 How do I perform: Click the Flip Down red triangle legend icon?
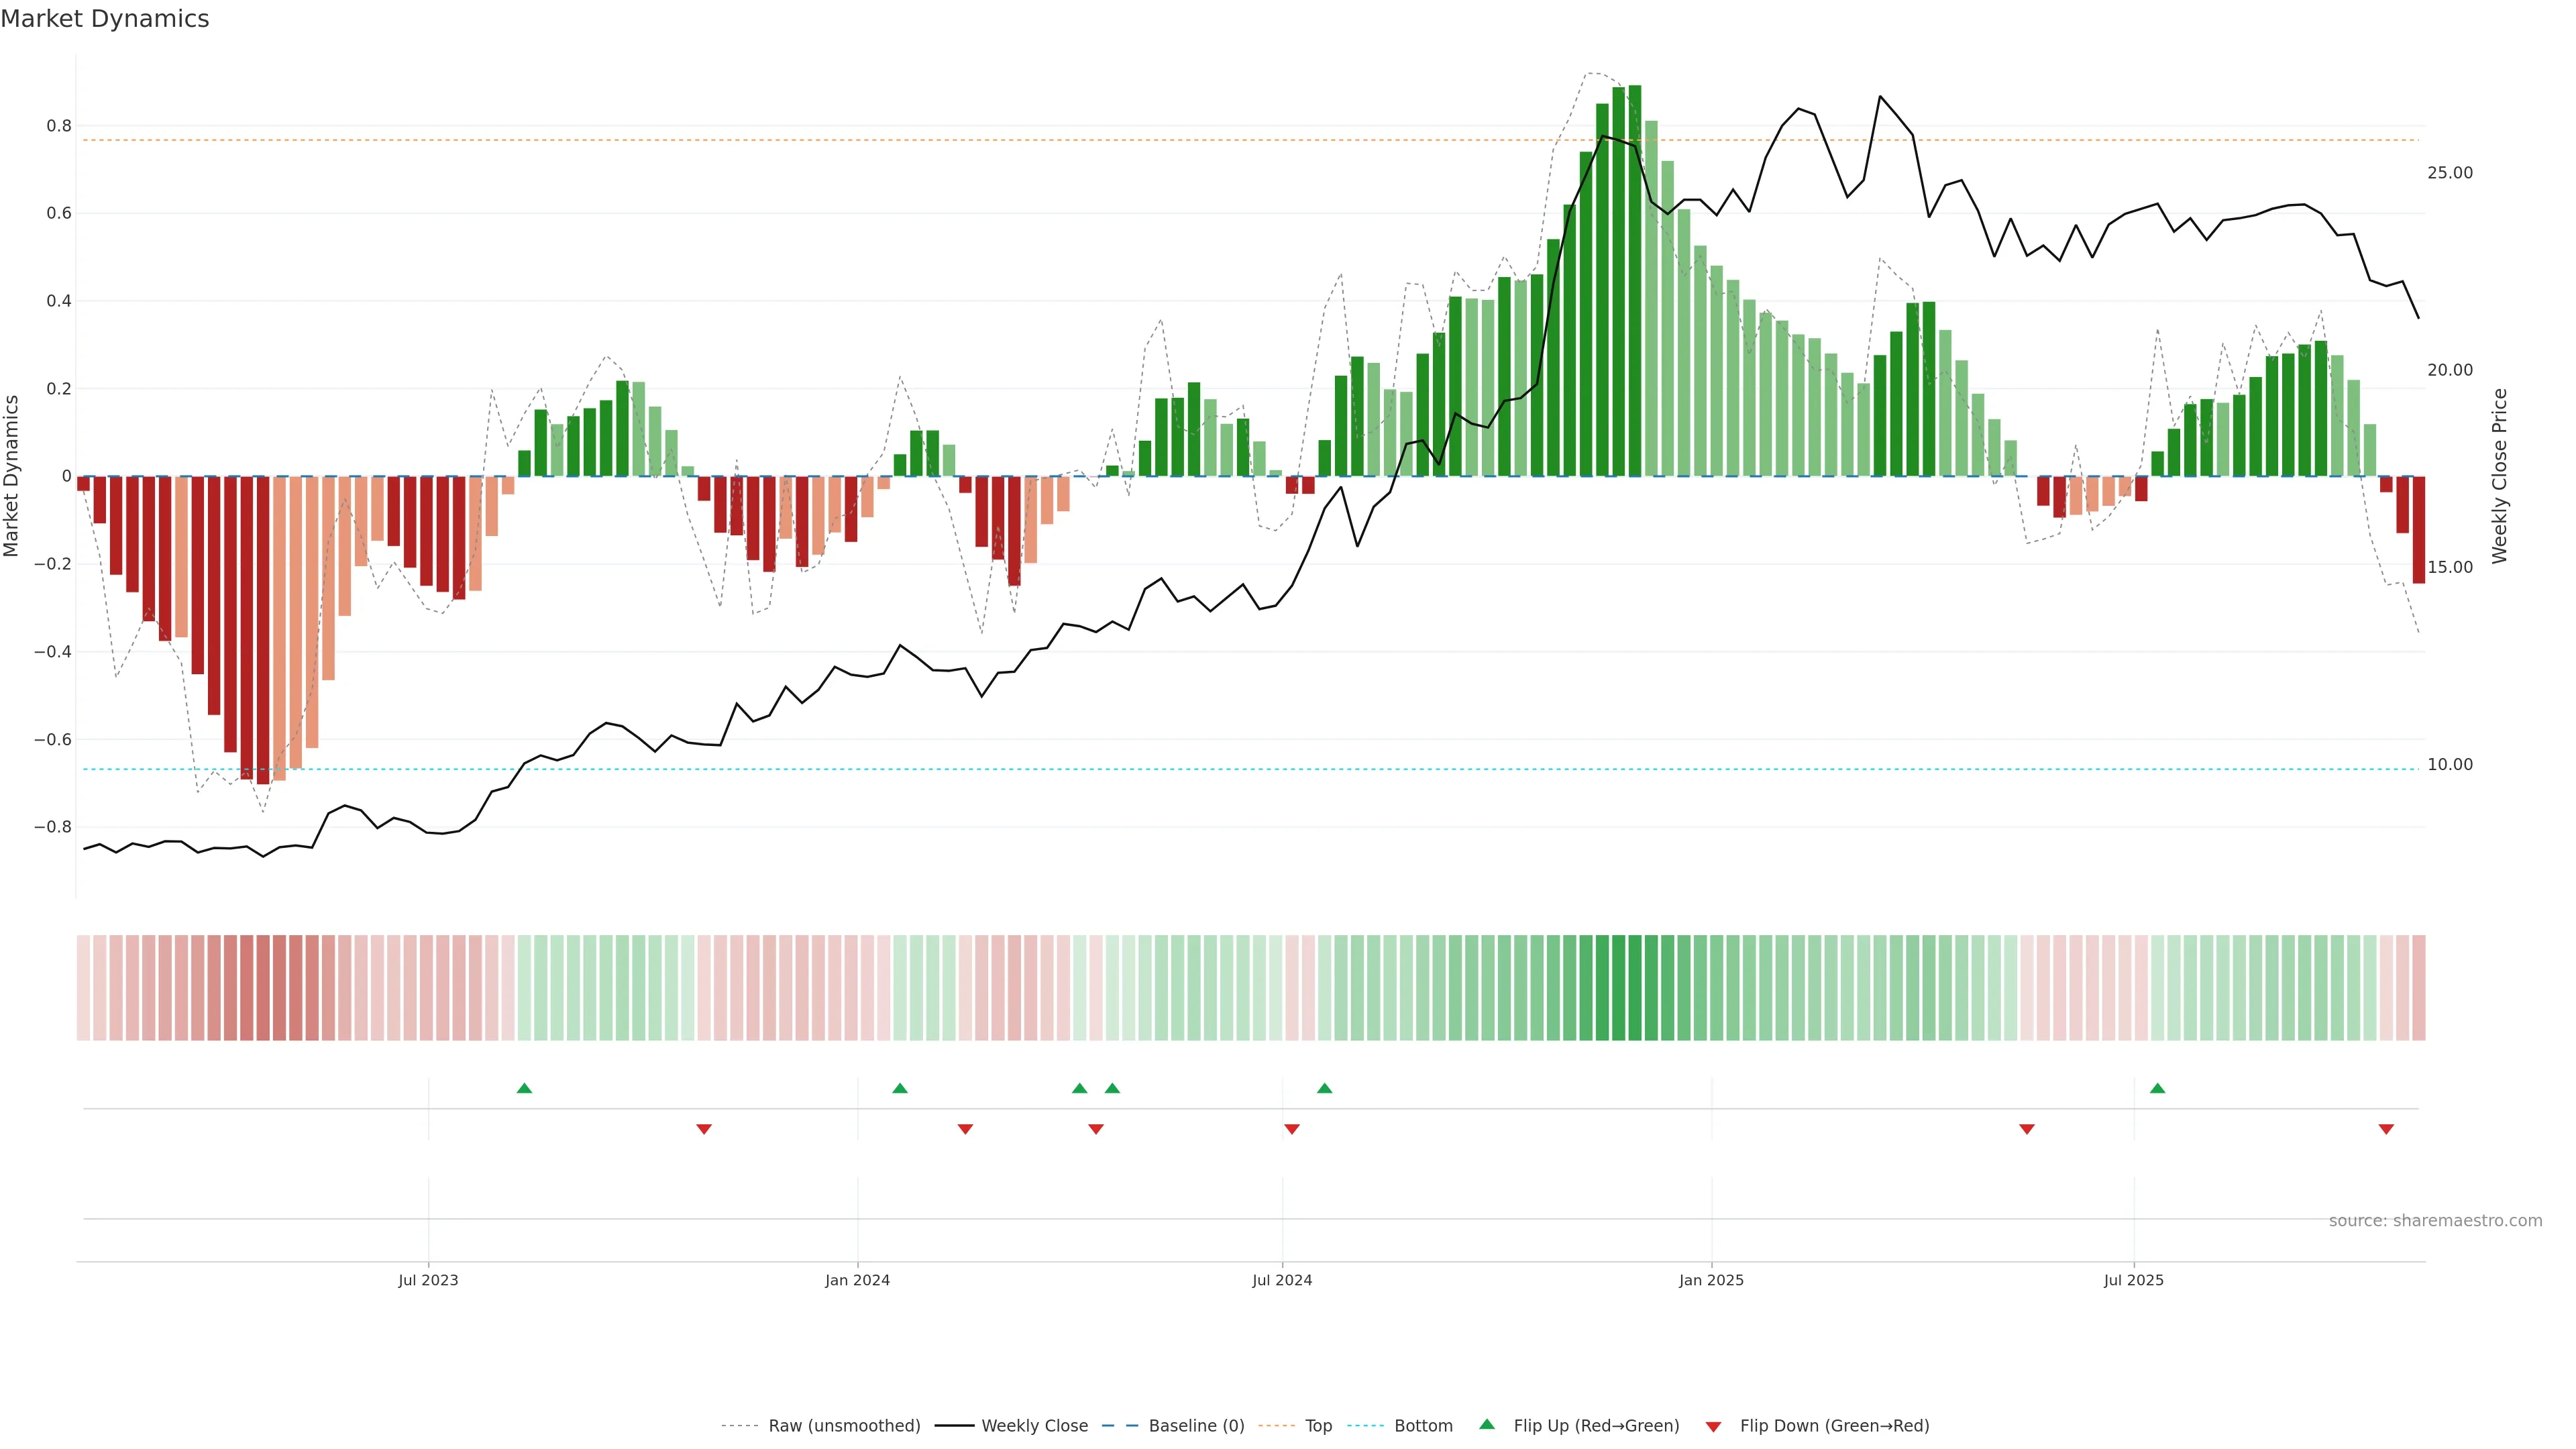(1713, 1426)
